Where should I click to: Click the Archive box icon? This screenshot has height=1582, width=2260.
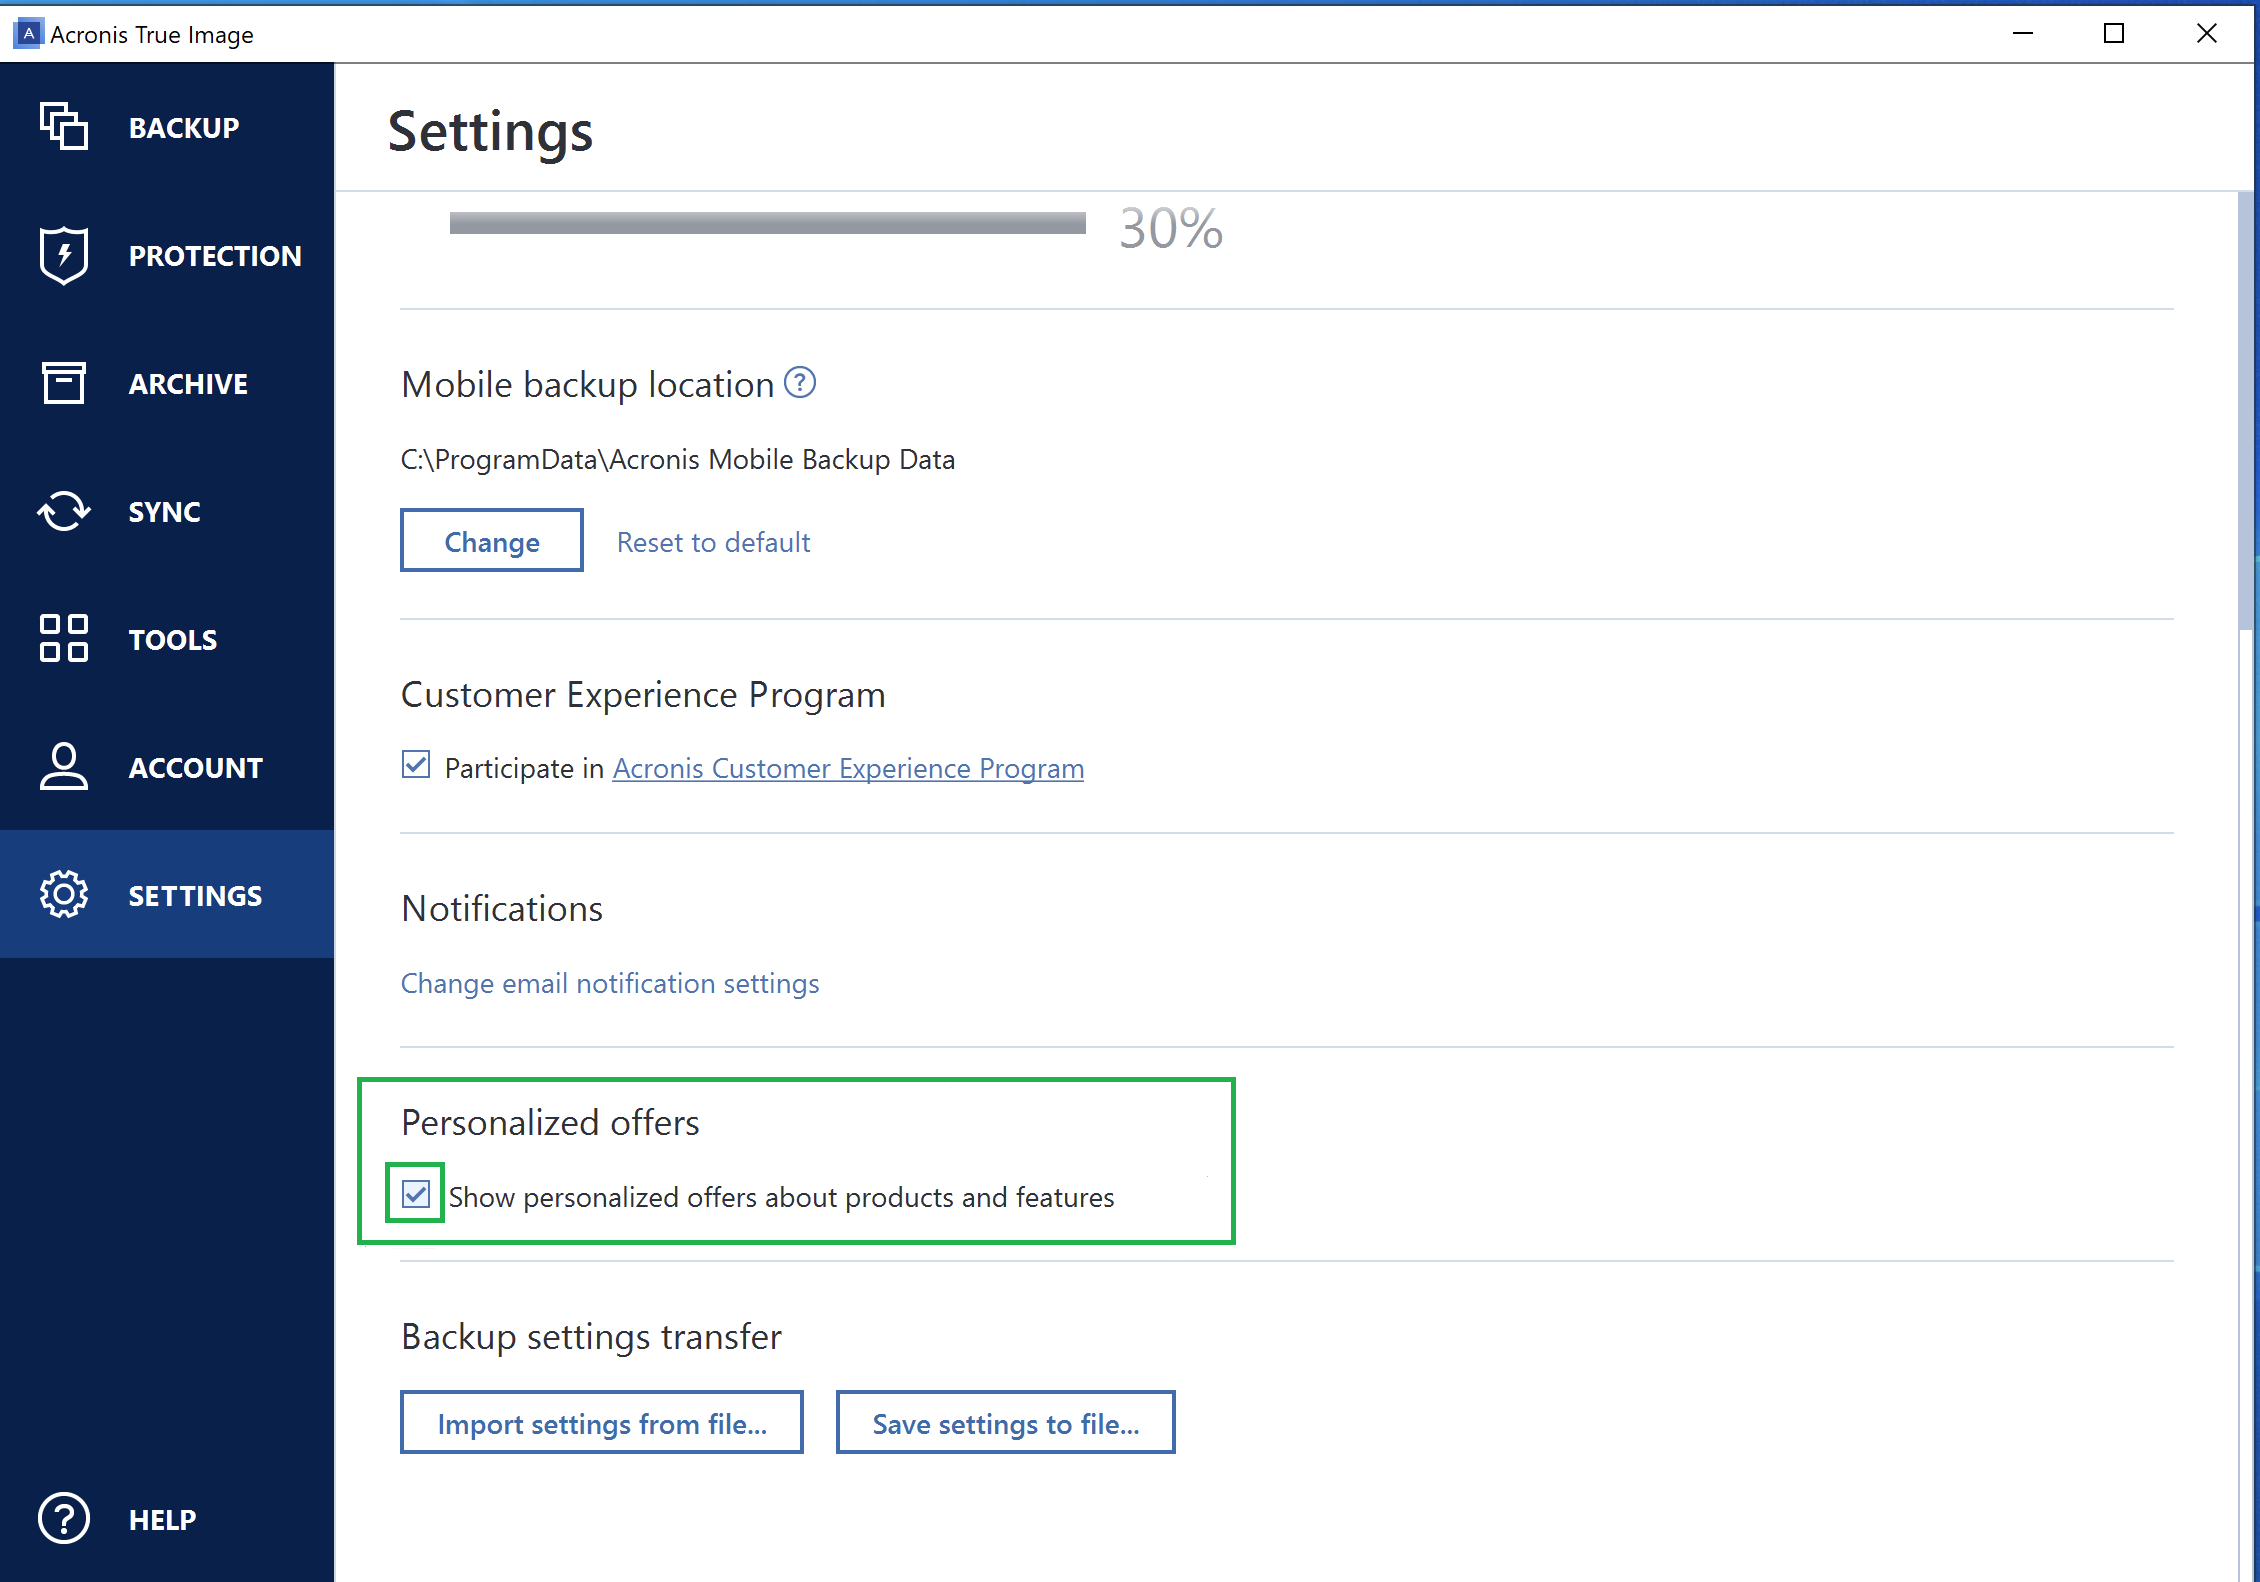click(62, 383)
